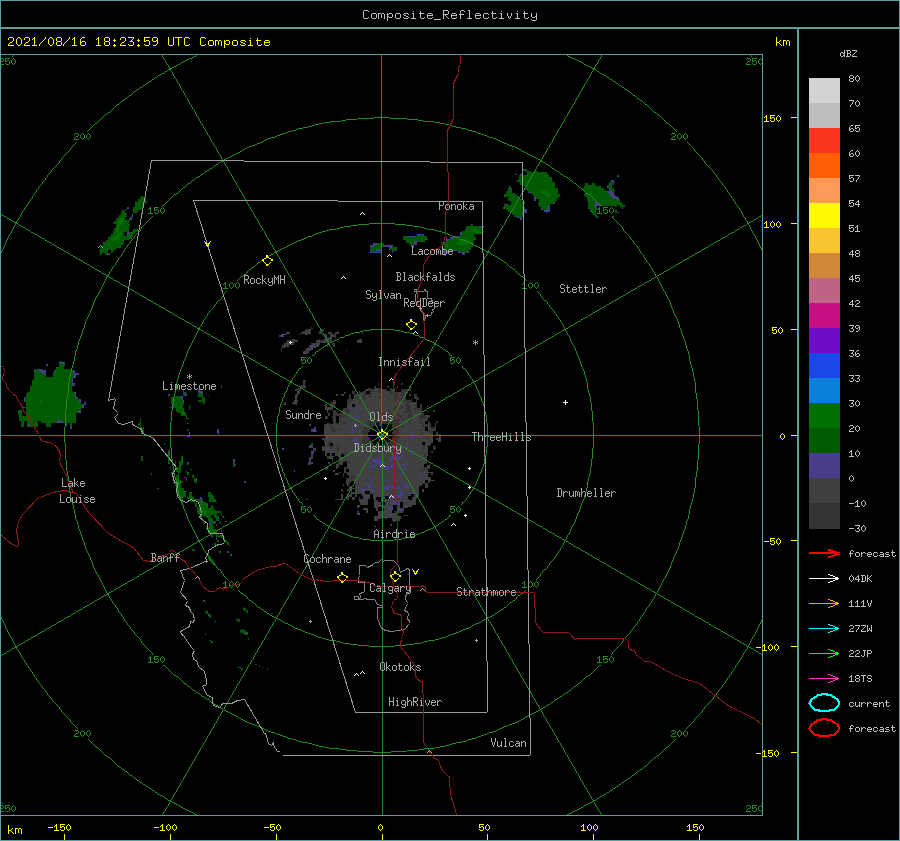This screenshot has height=841, width=900.
Task: Select the 80 dBZ light gray swatch
Action: 824,90
